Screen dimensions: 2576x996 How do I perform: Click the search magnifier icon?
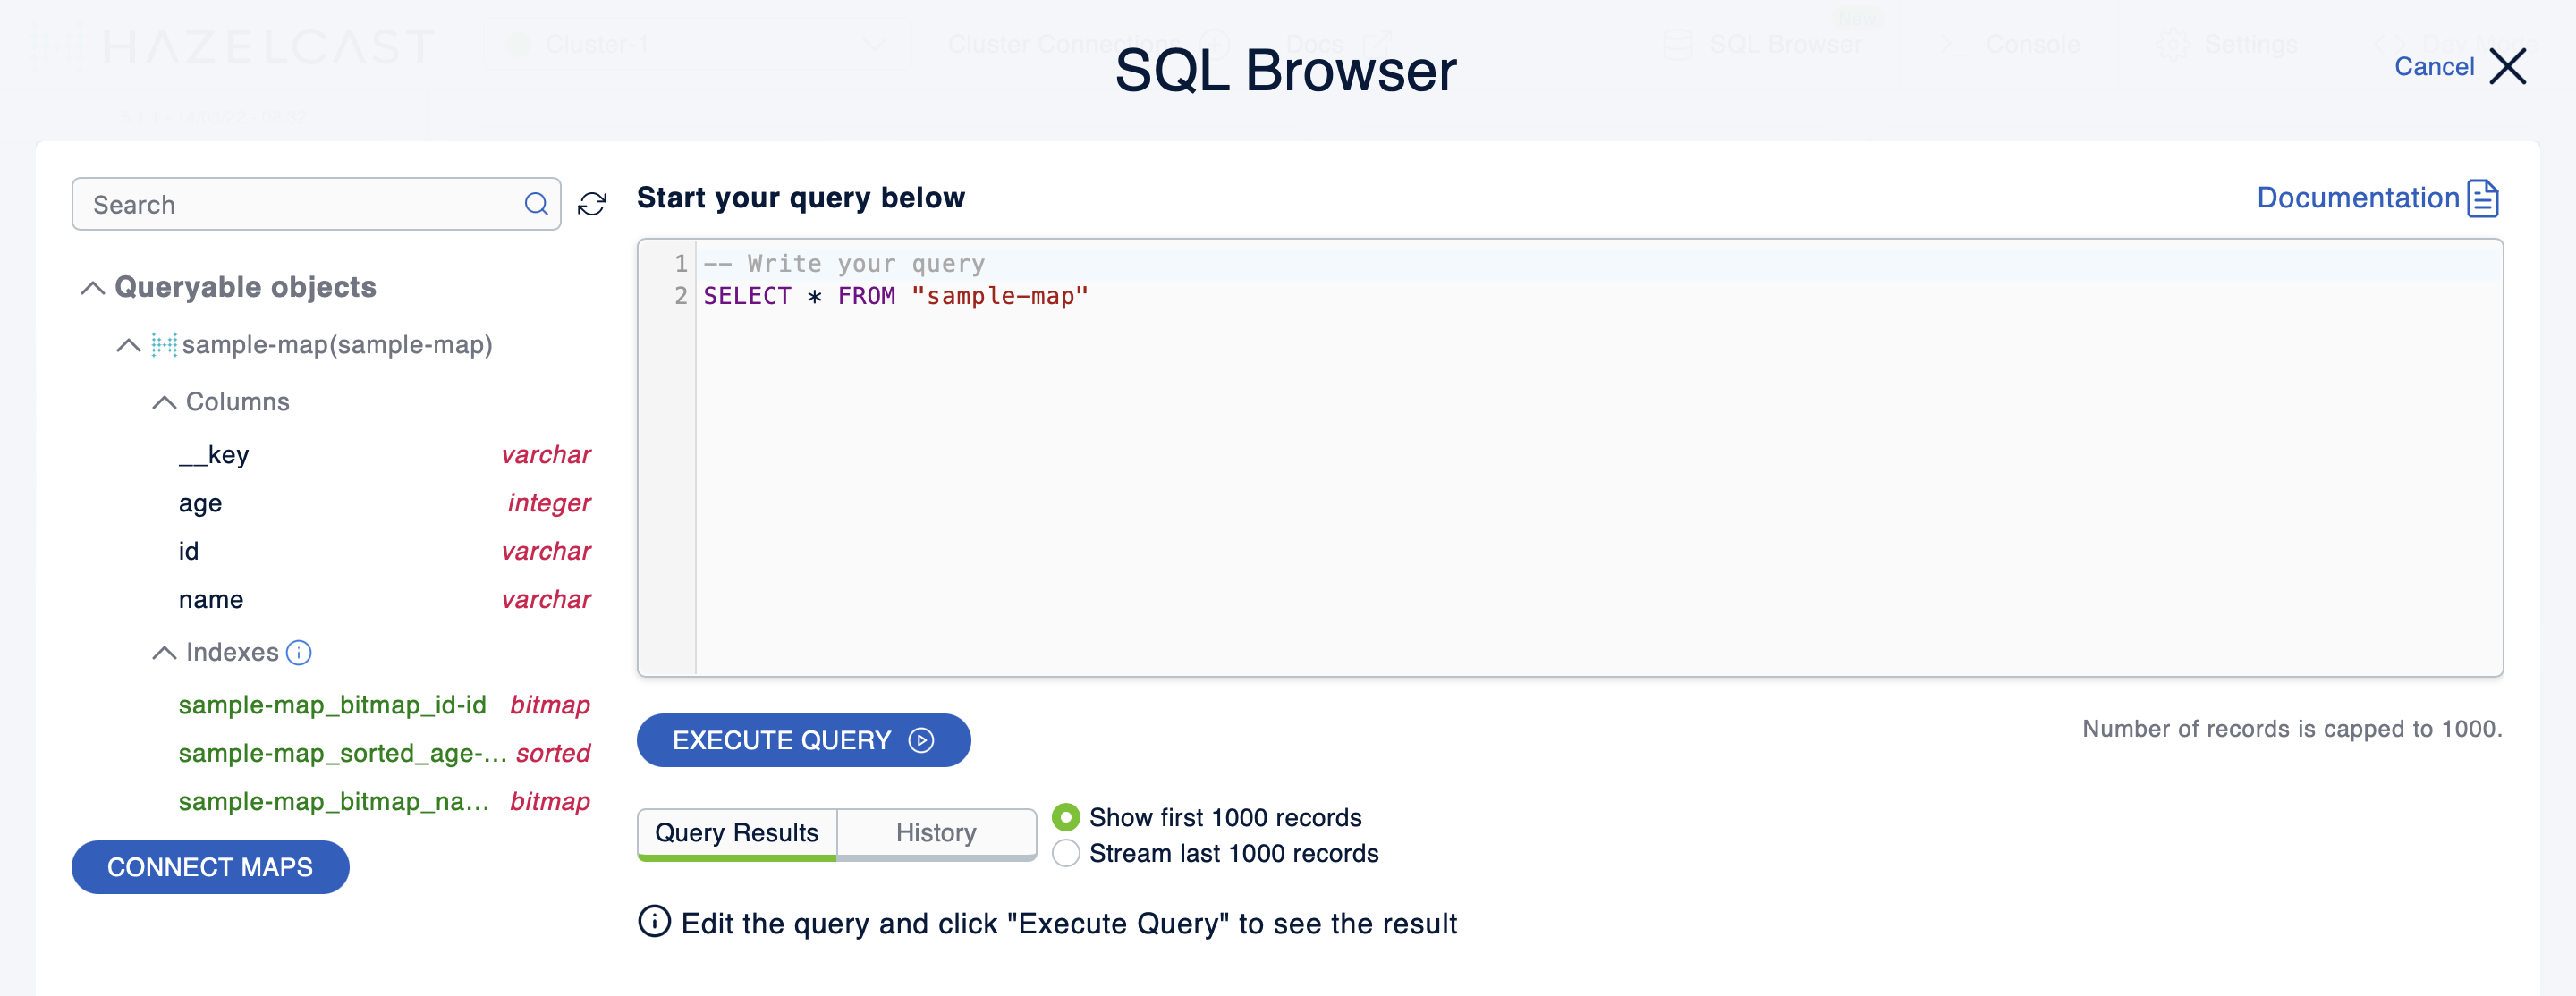536,203
